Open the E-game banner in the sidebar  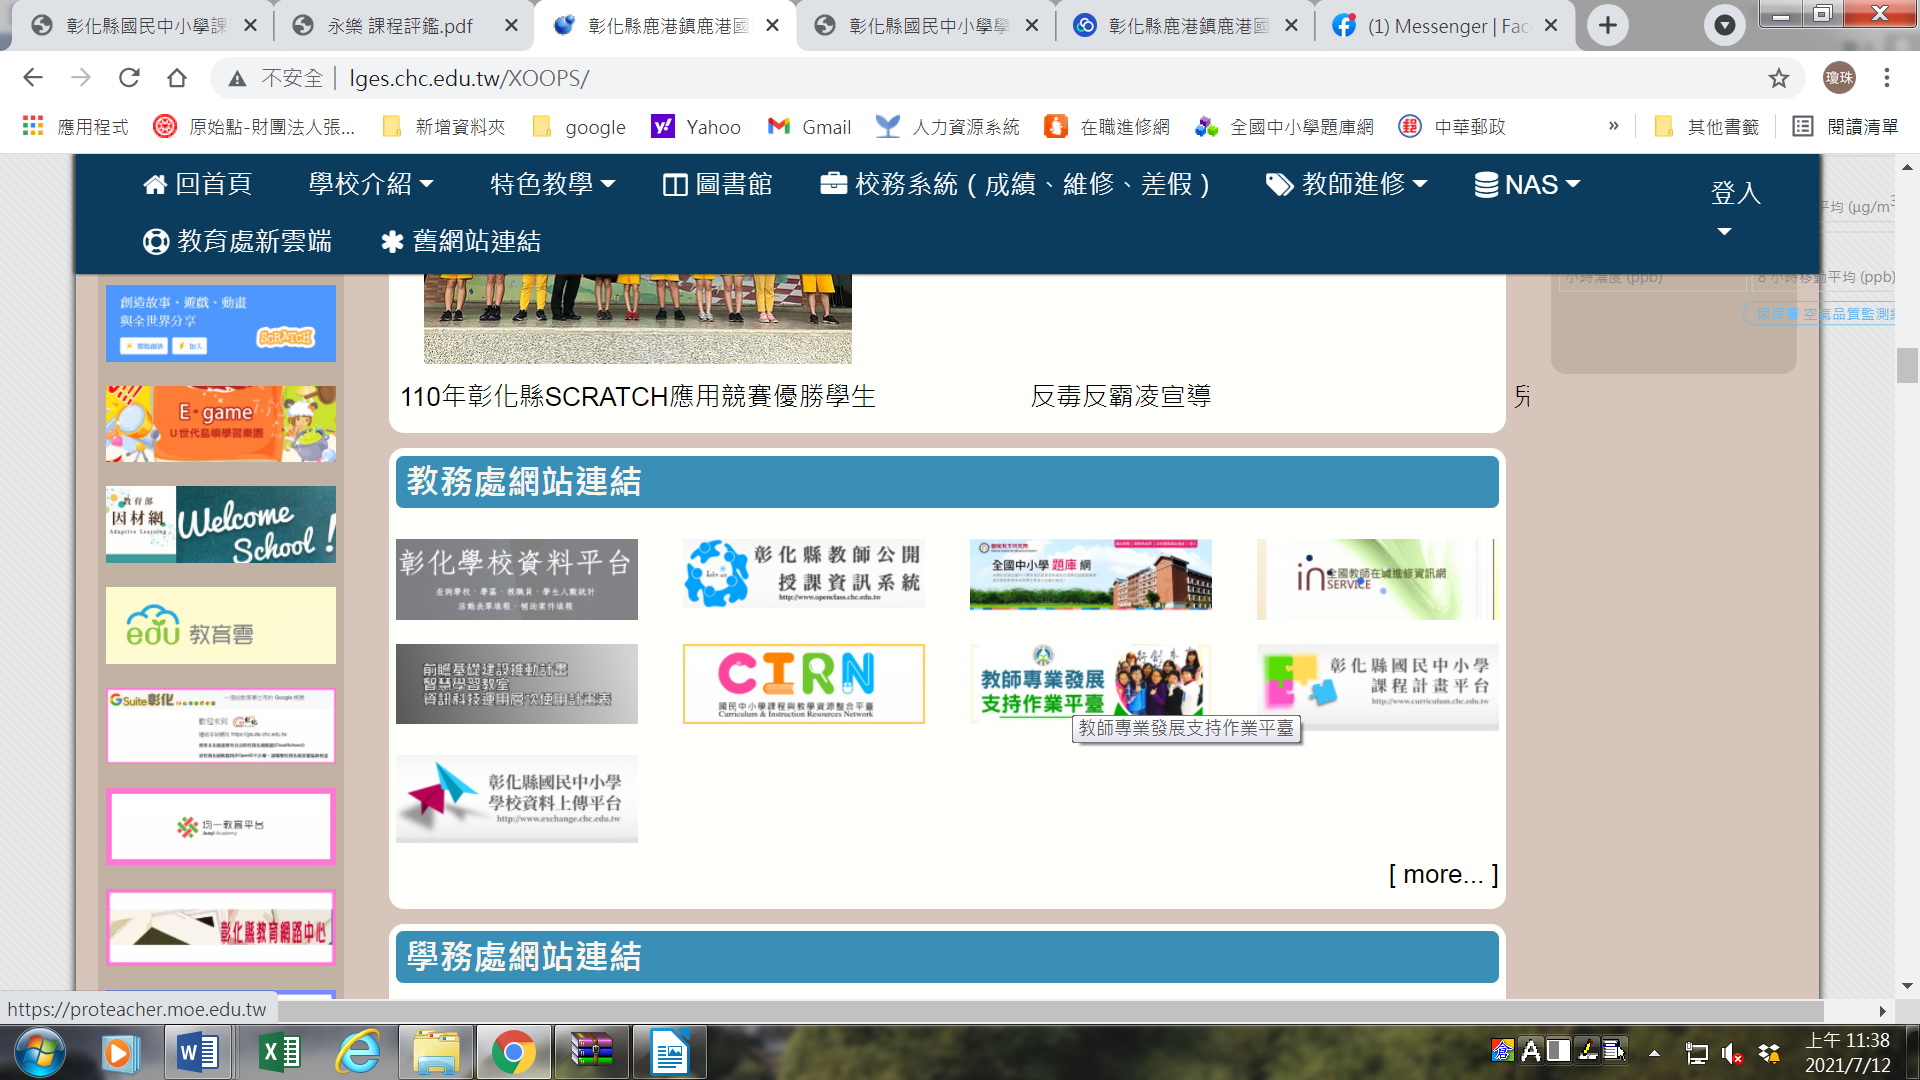(221, 424)
